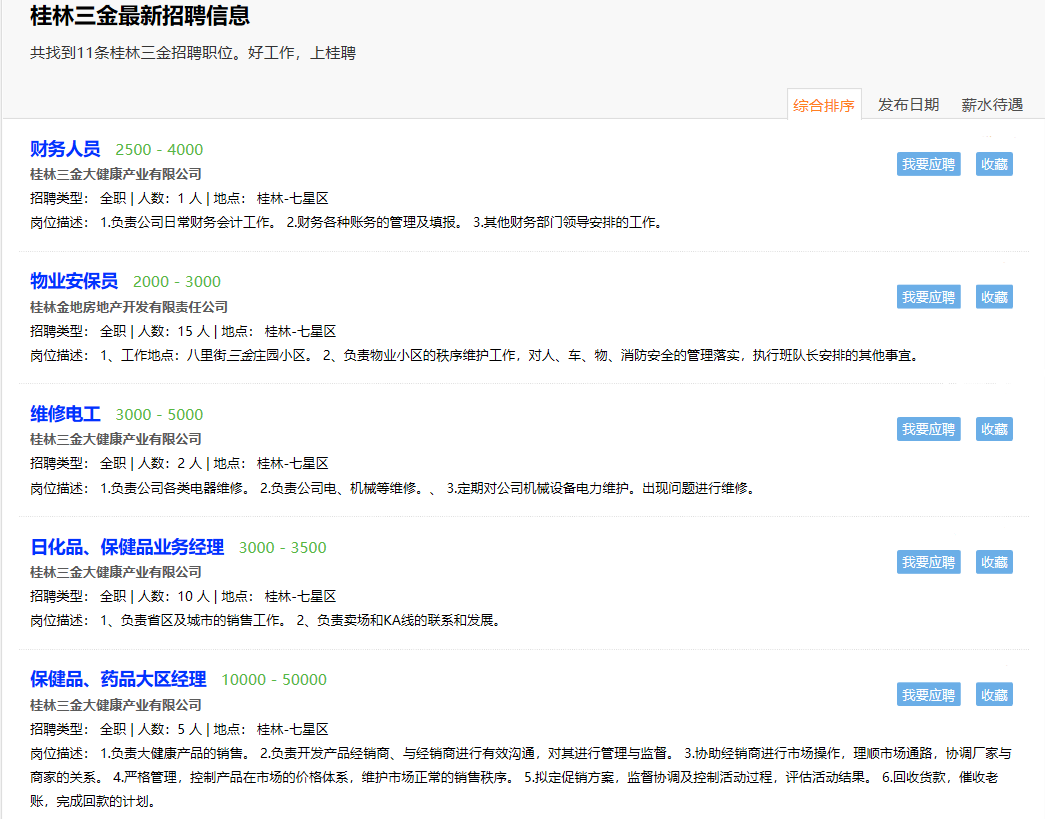The width and height of the screenshot is (1045, 819).
Task: Save the 日化品、保健品业务经理 job to favorites
Action: point(994,562)
